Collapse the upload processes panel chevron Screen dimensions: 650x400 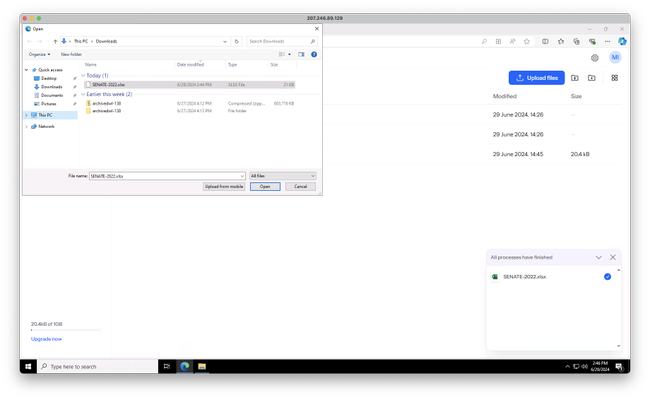click(x=599, y=257)
